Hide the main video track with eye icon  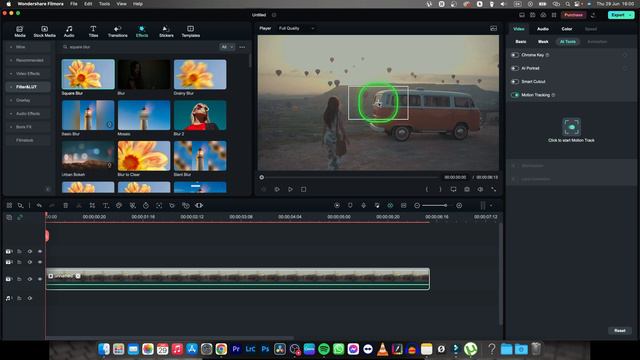pyautogui.click(x=40, y=279)
